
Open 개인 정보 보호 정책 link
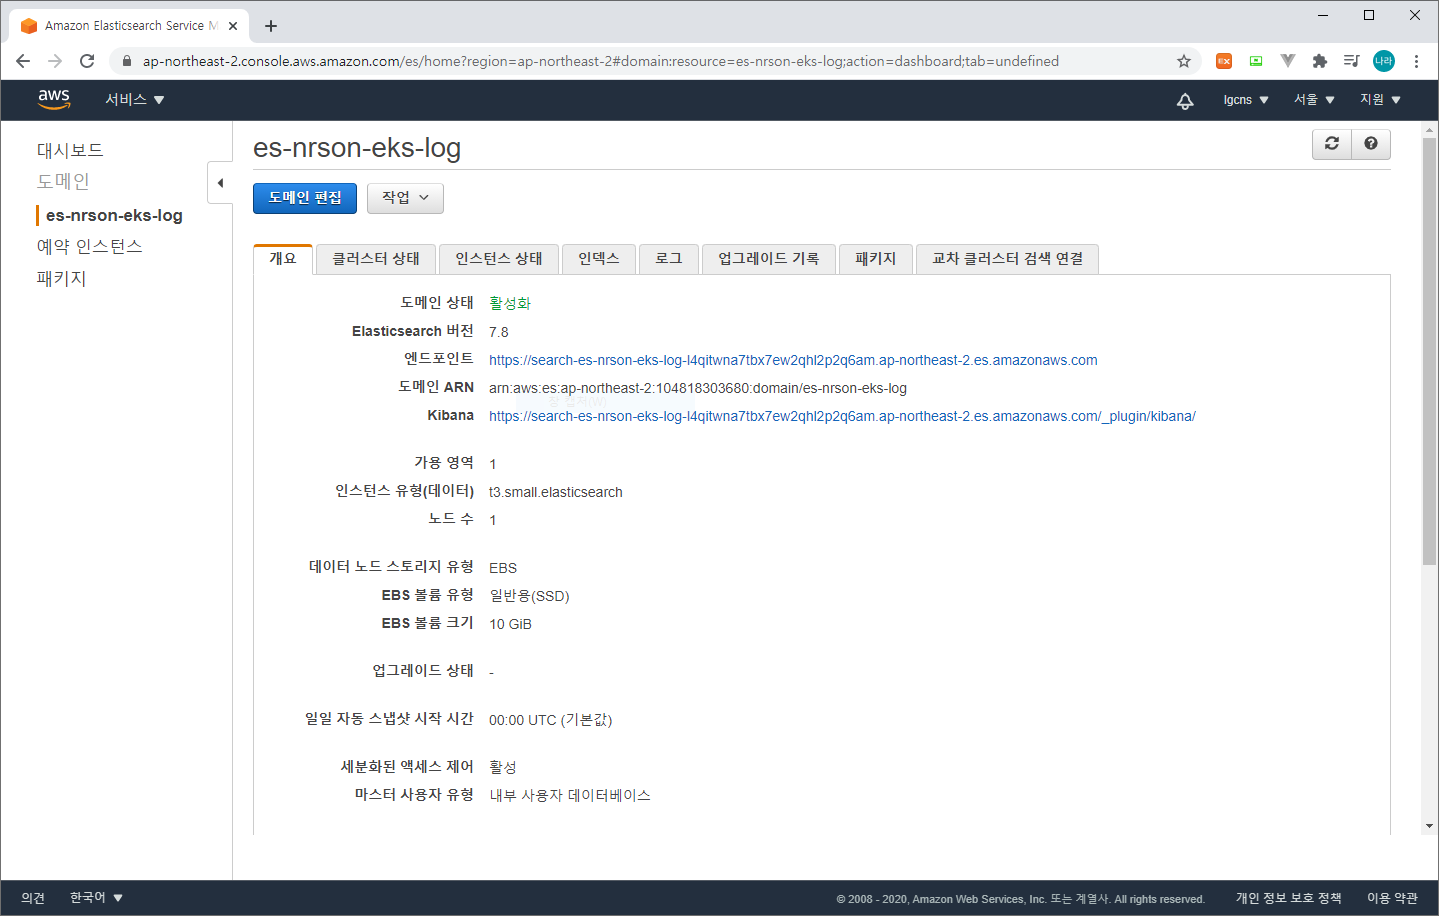[x=1288, y=898]
